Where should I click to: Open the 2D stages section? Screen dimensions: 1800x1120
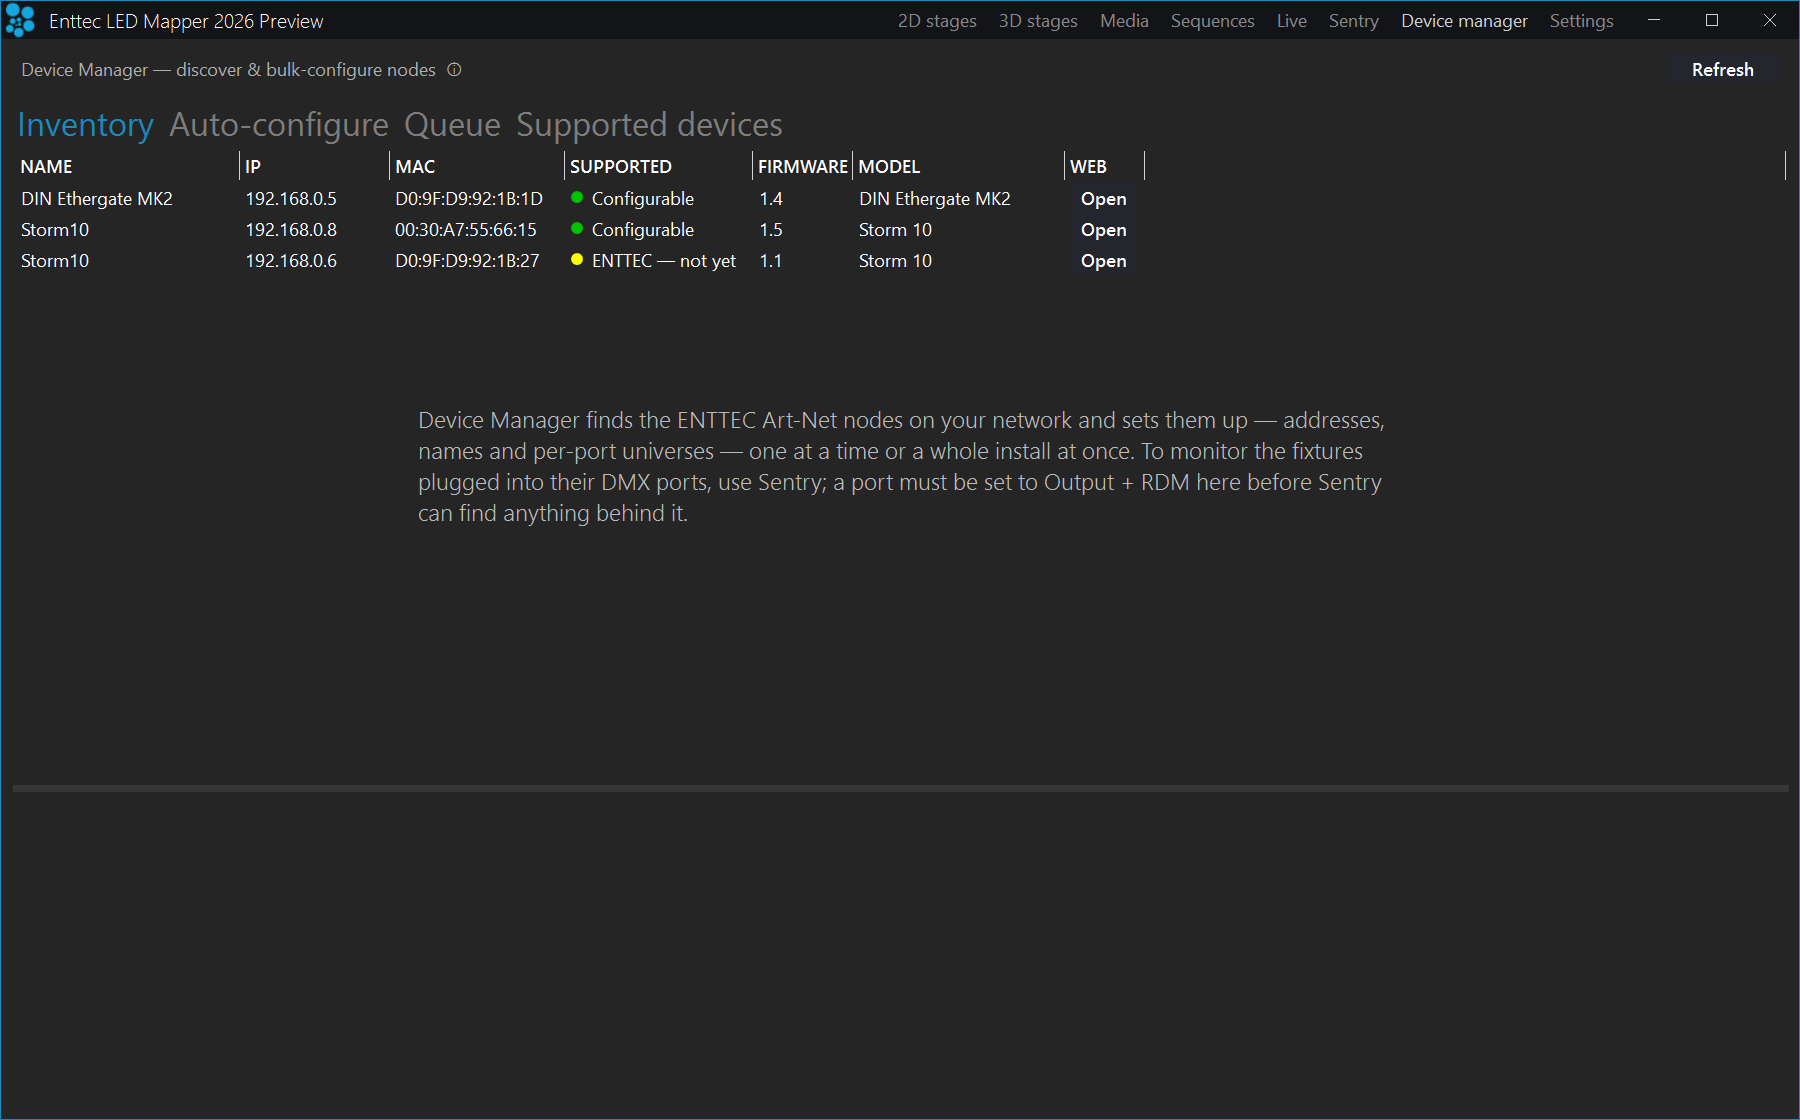click(937, 21)
